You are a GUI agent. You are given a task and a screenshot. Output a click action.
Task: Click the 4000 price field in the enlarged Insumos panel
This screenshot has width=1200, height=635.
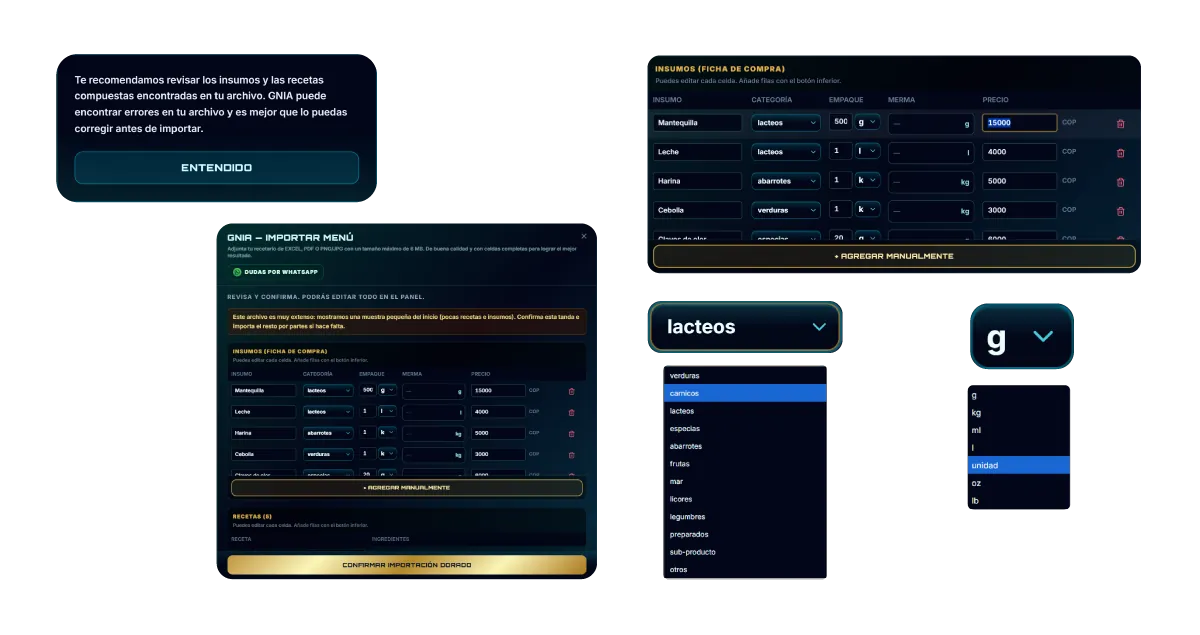tap(1019, 152)
